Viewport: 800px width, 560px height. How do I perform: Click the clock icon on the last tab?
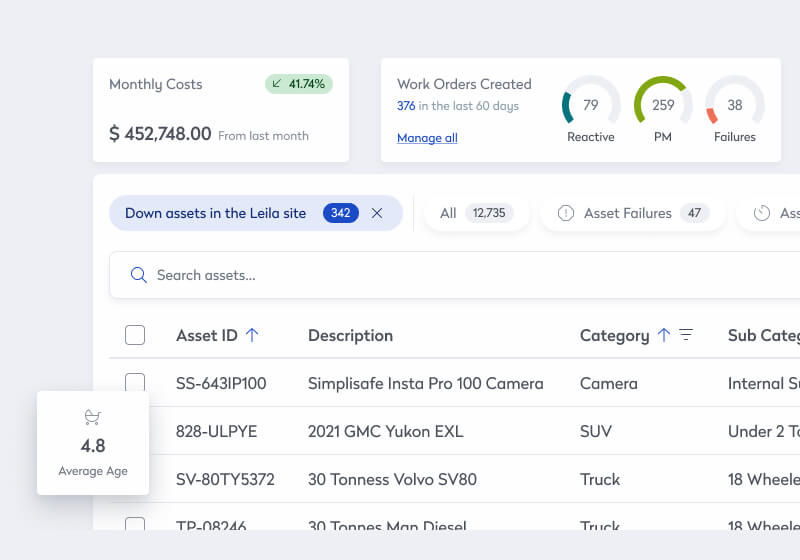point(762,213)
